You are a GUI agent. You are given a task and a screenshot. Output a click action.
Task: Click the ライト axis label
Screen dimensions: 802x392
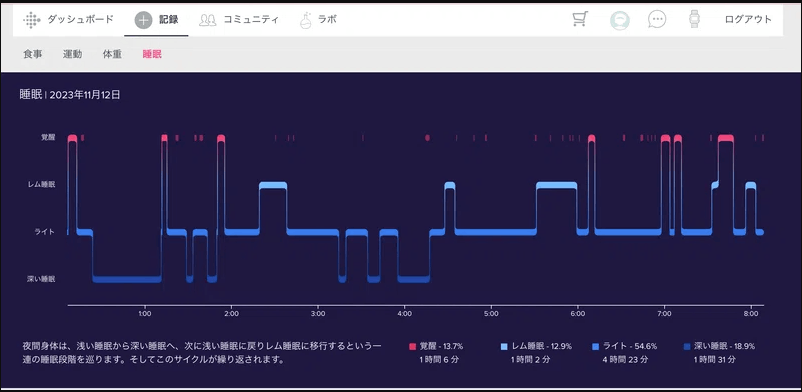point(44,232)
